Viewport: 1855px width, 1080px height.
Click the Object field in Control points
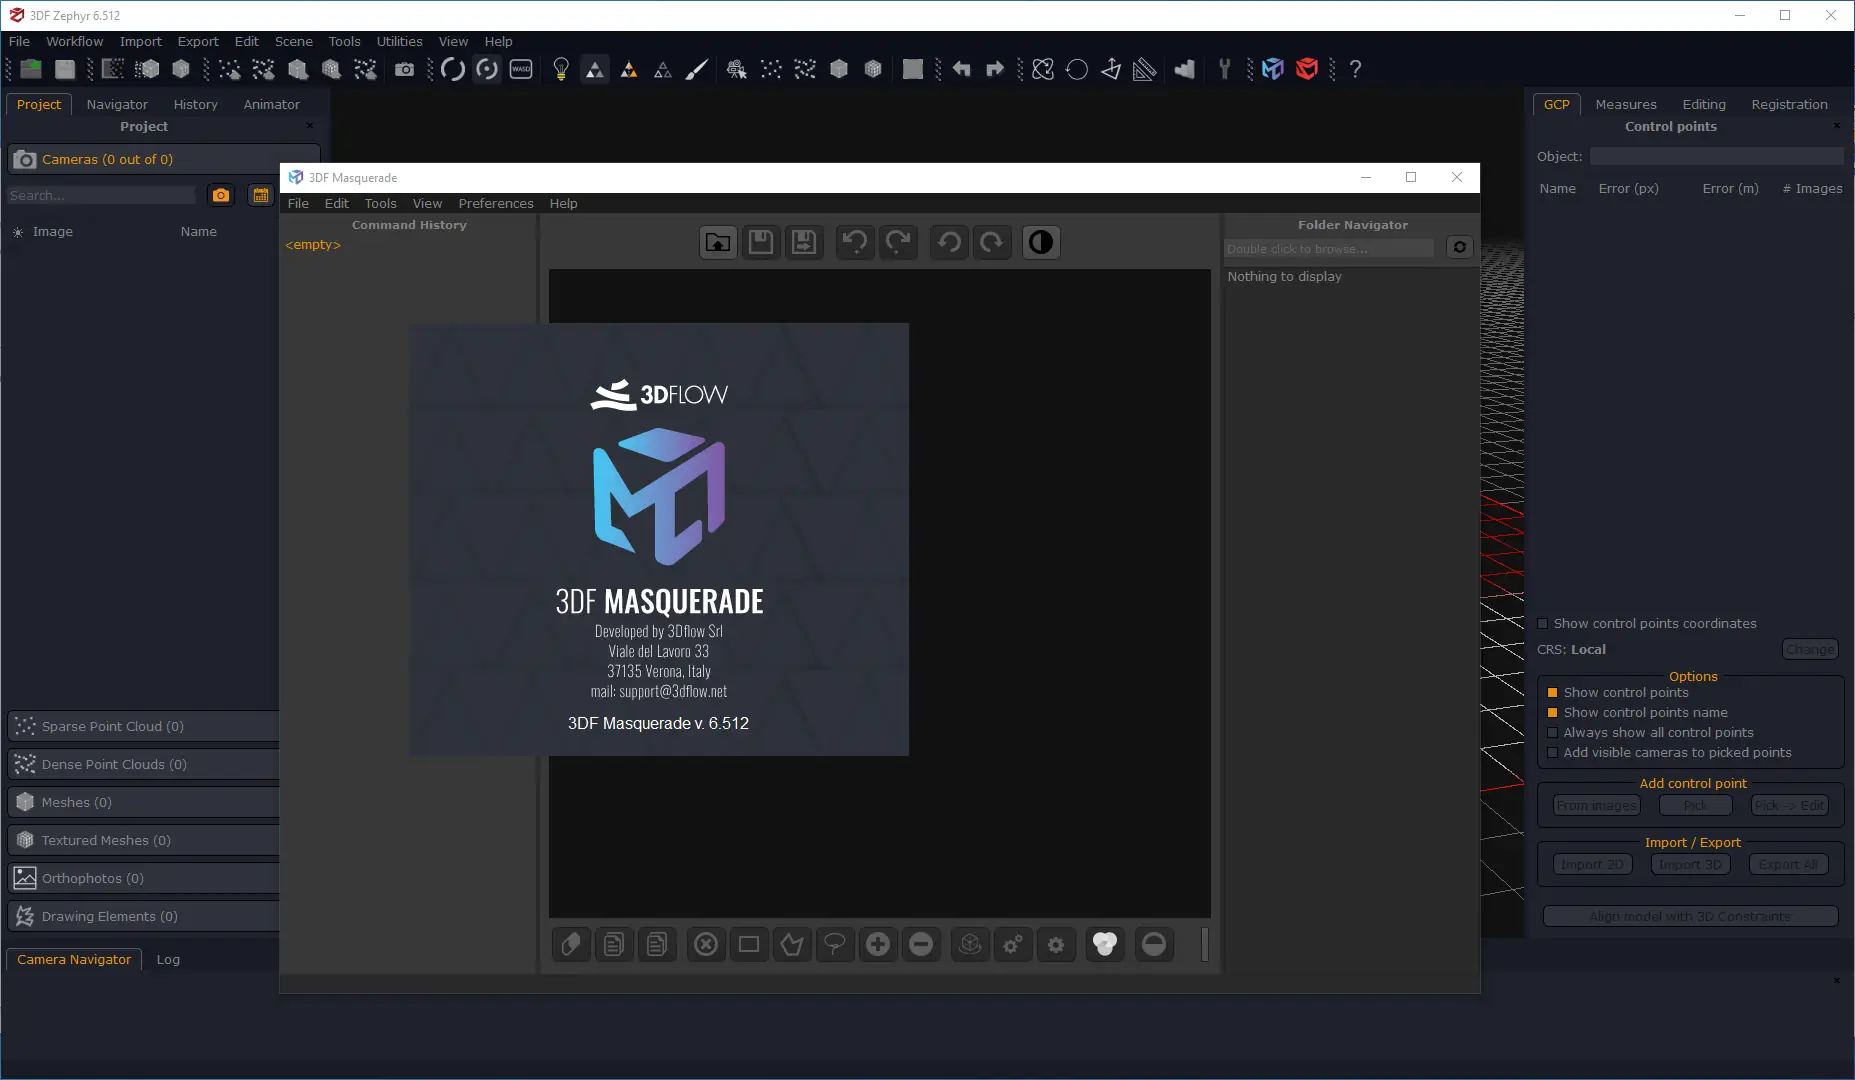coord(1716,156)
